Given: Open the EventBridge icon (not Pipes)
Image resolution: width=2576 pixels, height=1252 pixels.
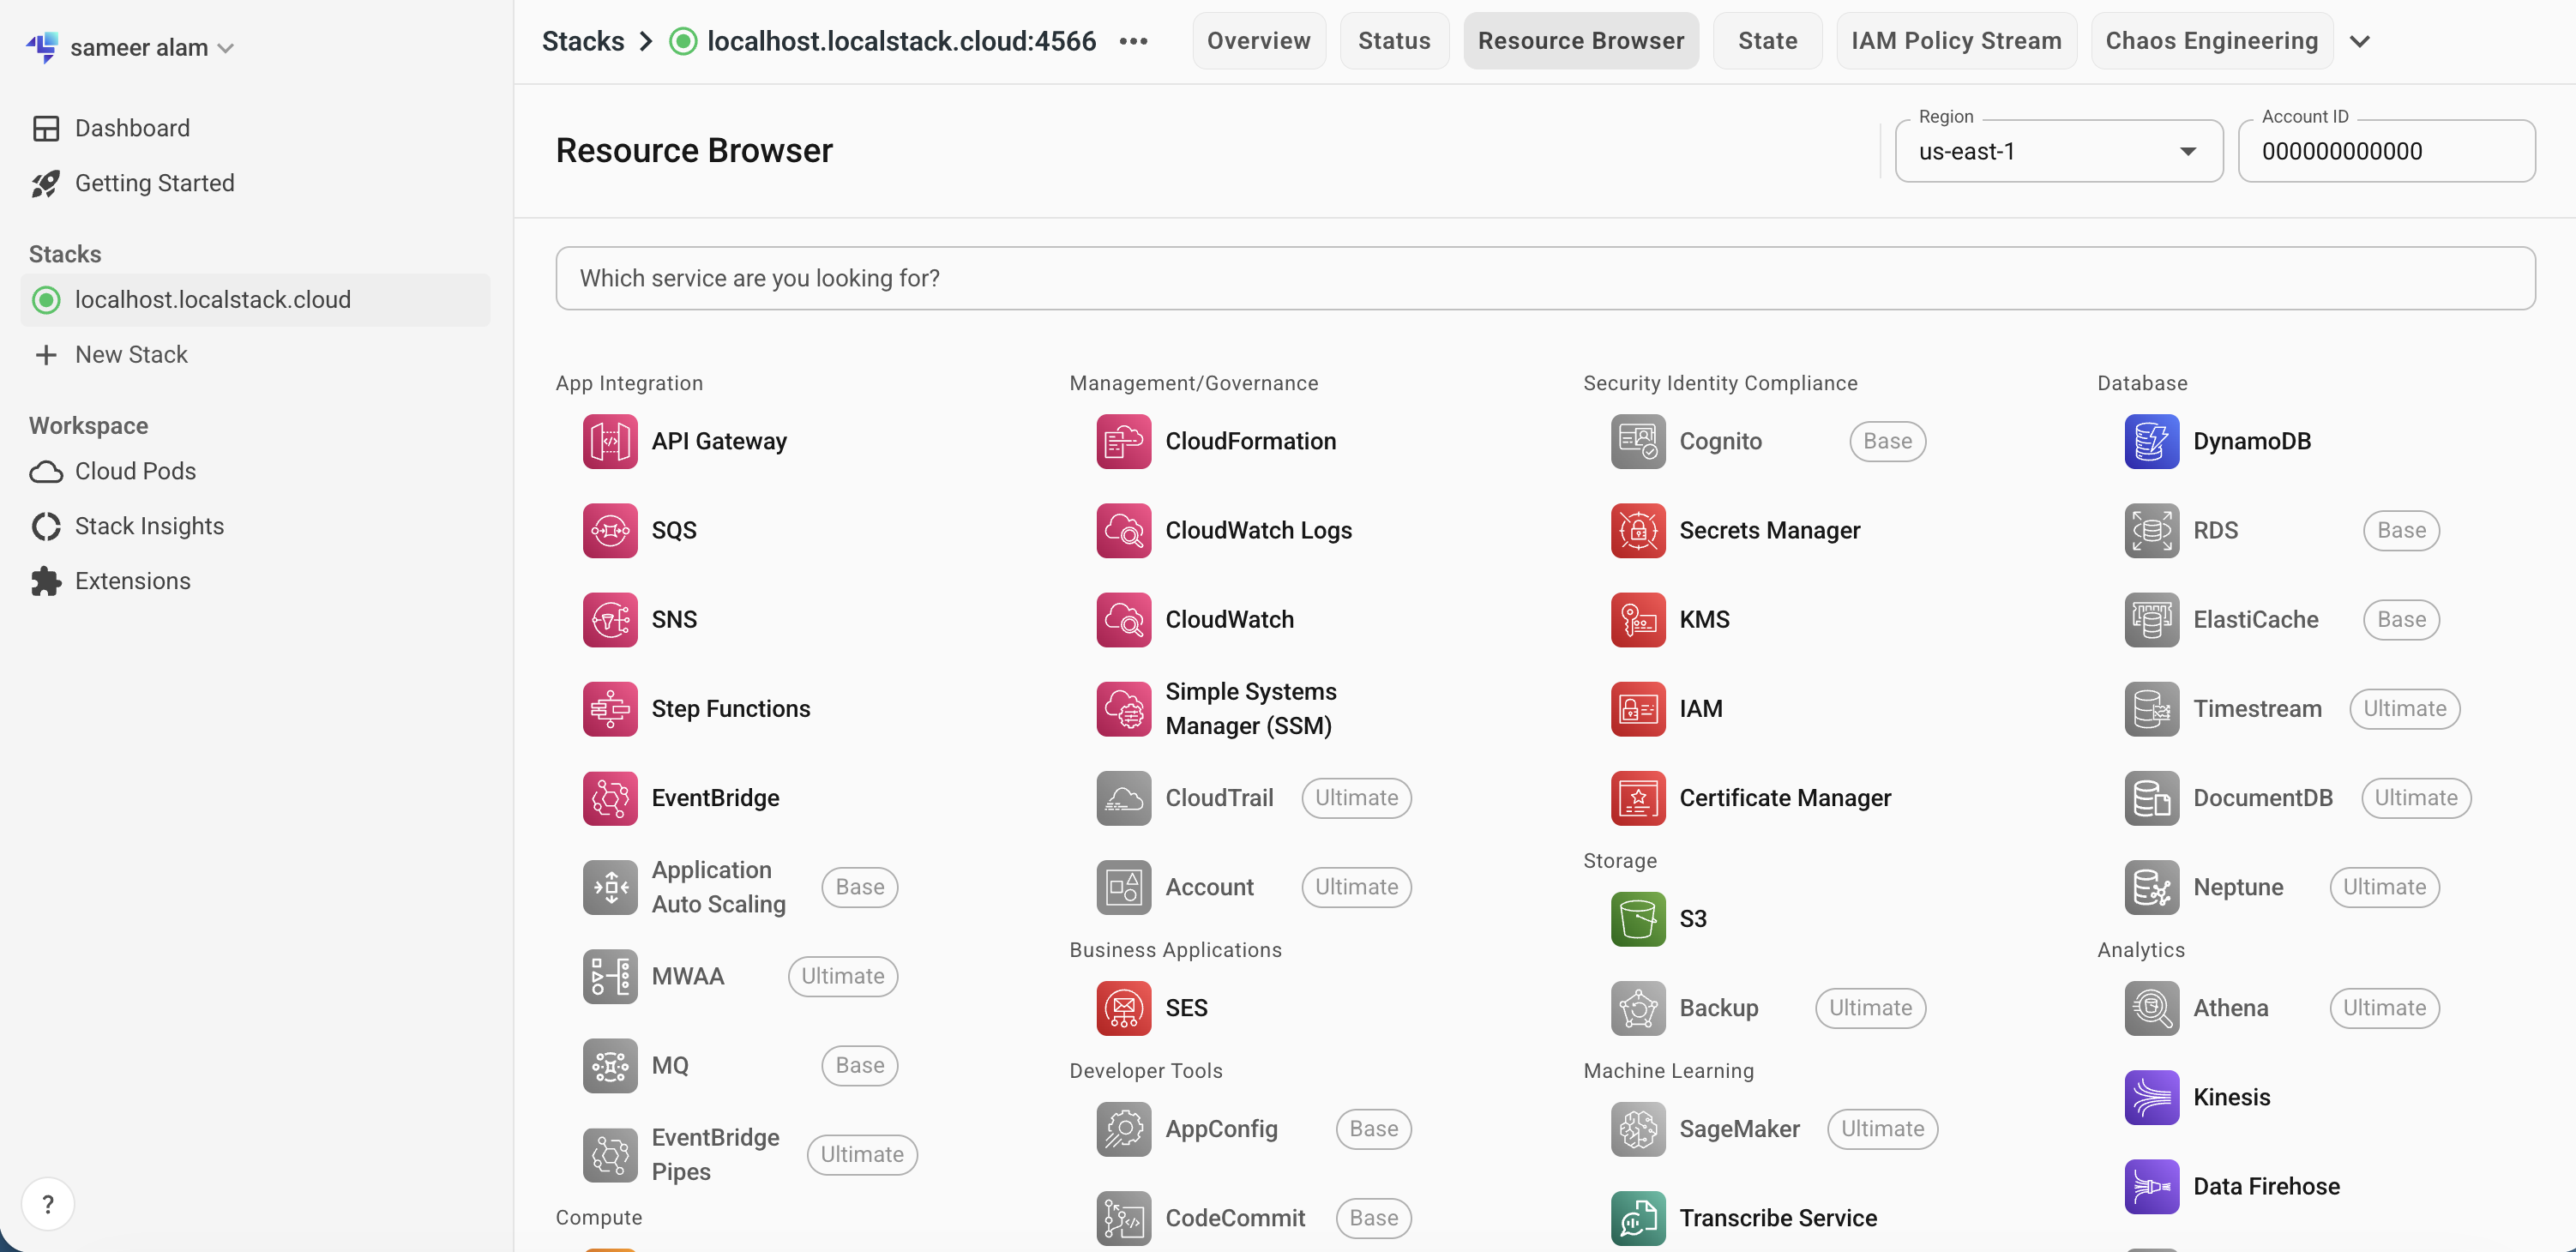Looking at the screenshot, I should click(x=610, y=798).
